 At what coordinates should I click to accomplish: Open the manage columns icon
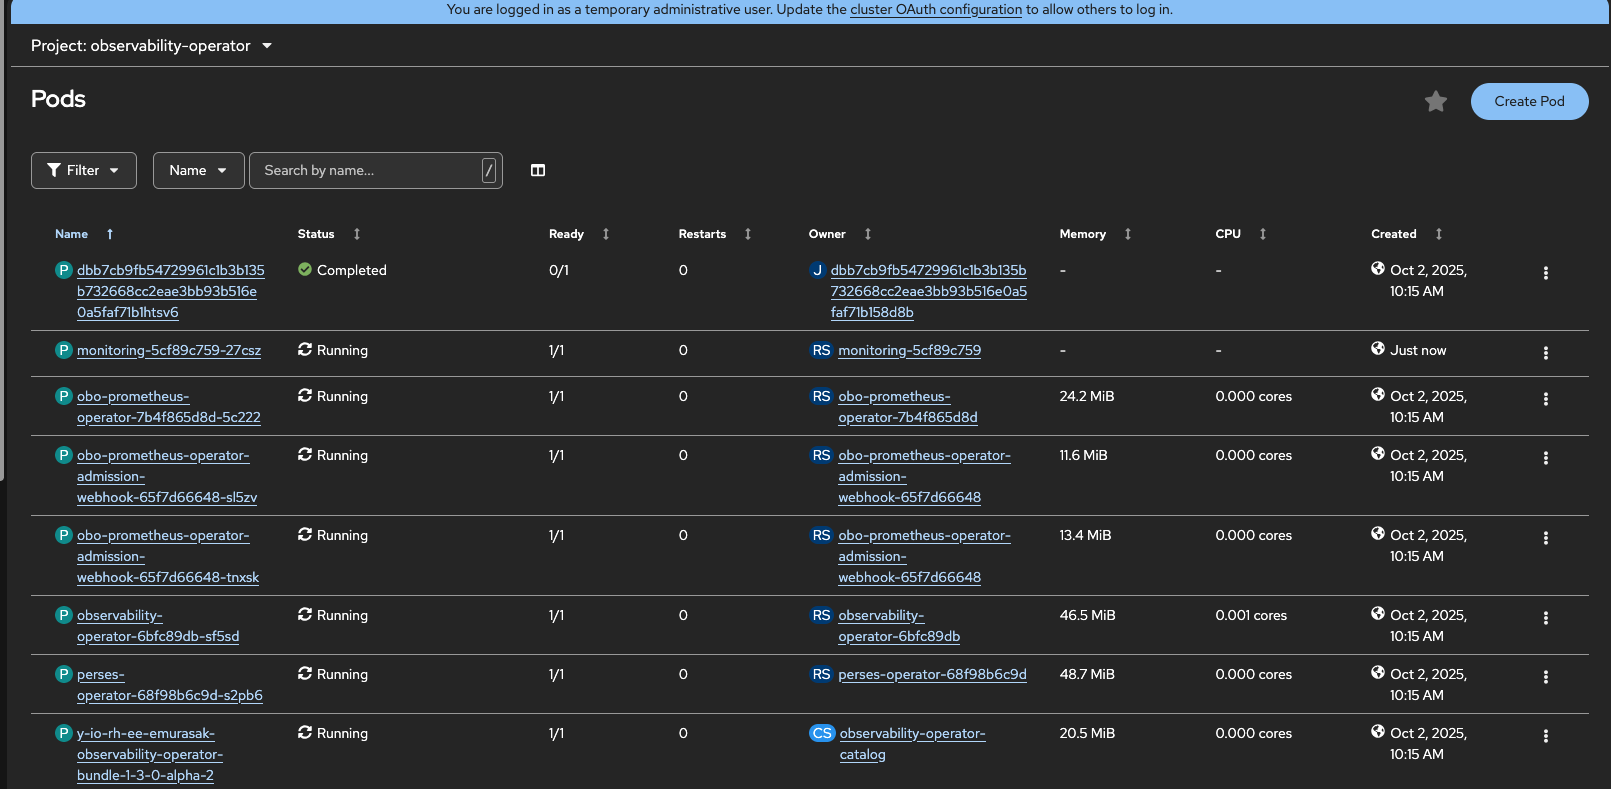[x=538, y=170]
